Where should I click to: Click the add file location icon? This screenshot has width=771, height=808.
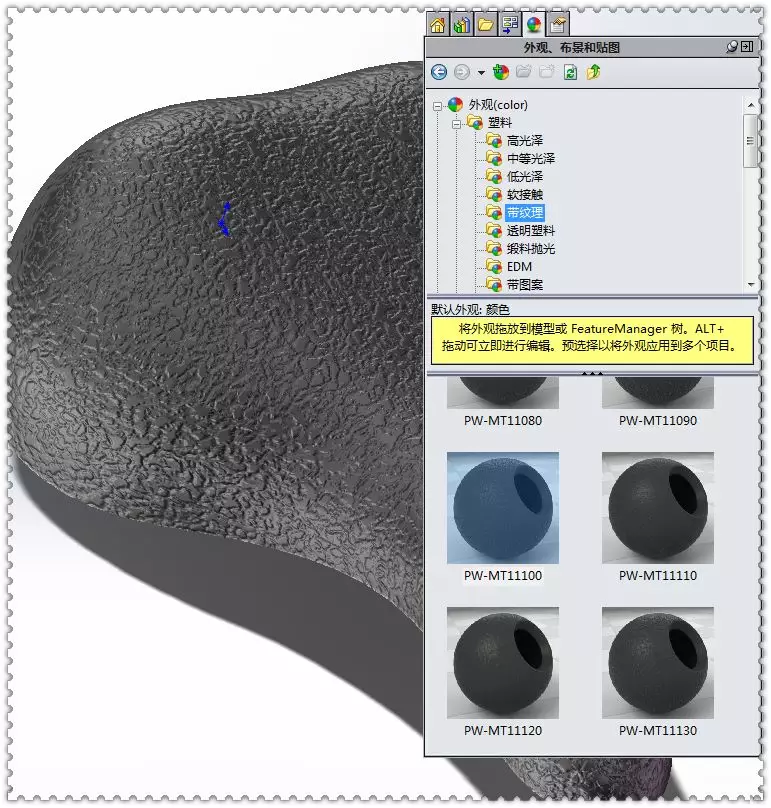point(500,72)
